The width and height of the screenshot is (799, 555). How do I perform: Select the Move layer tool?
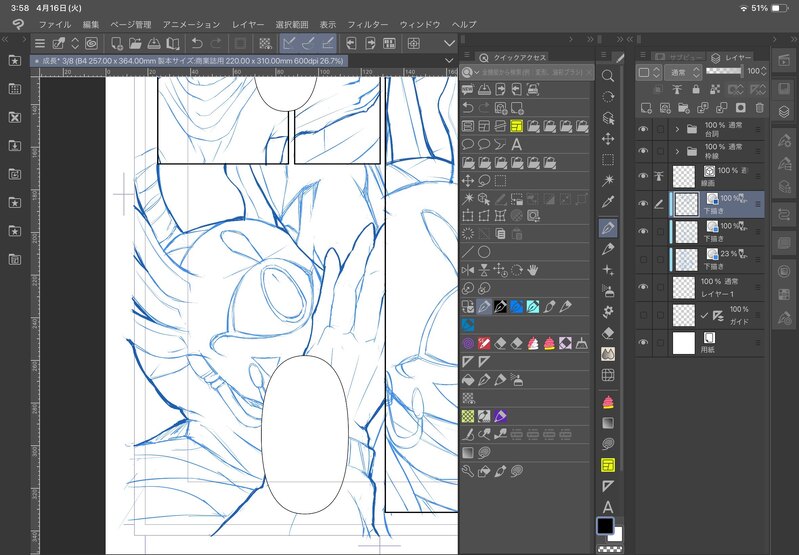click(x=608, y=138)
